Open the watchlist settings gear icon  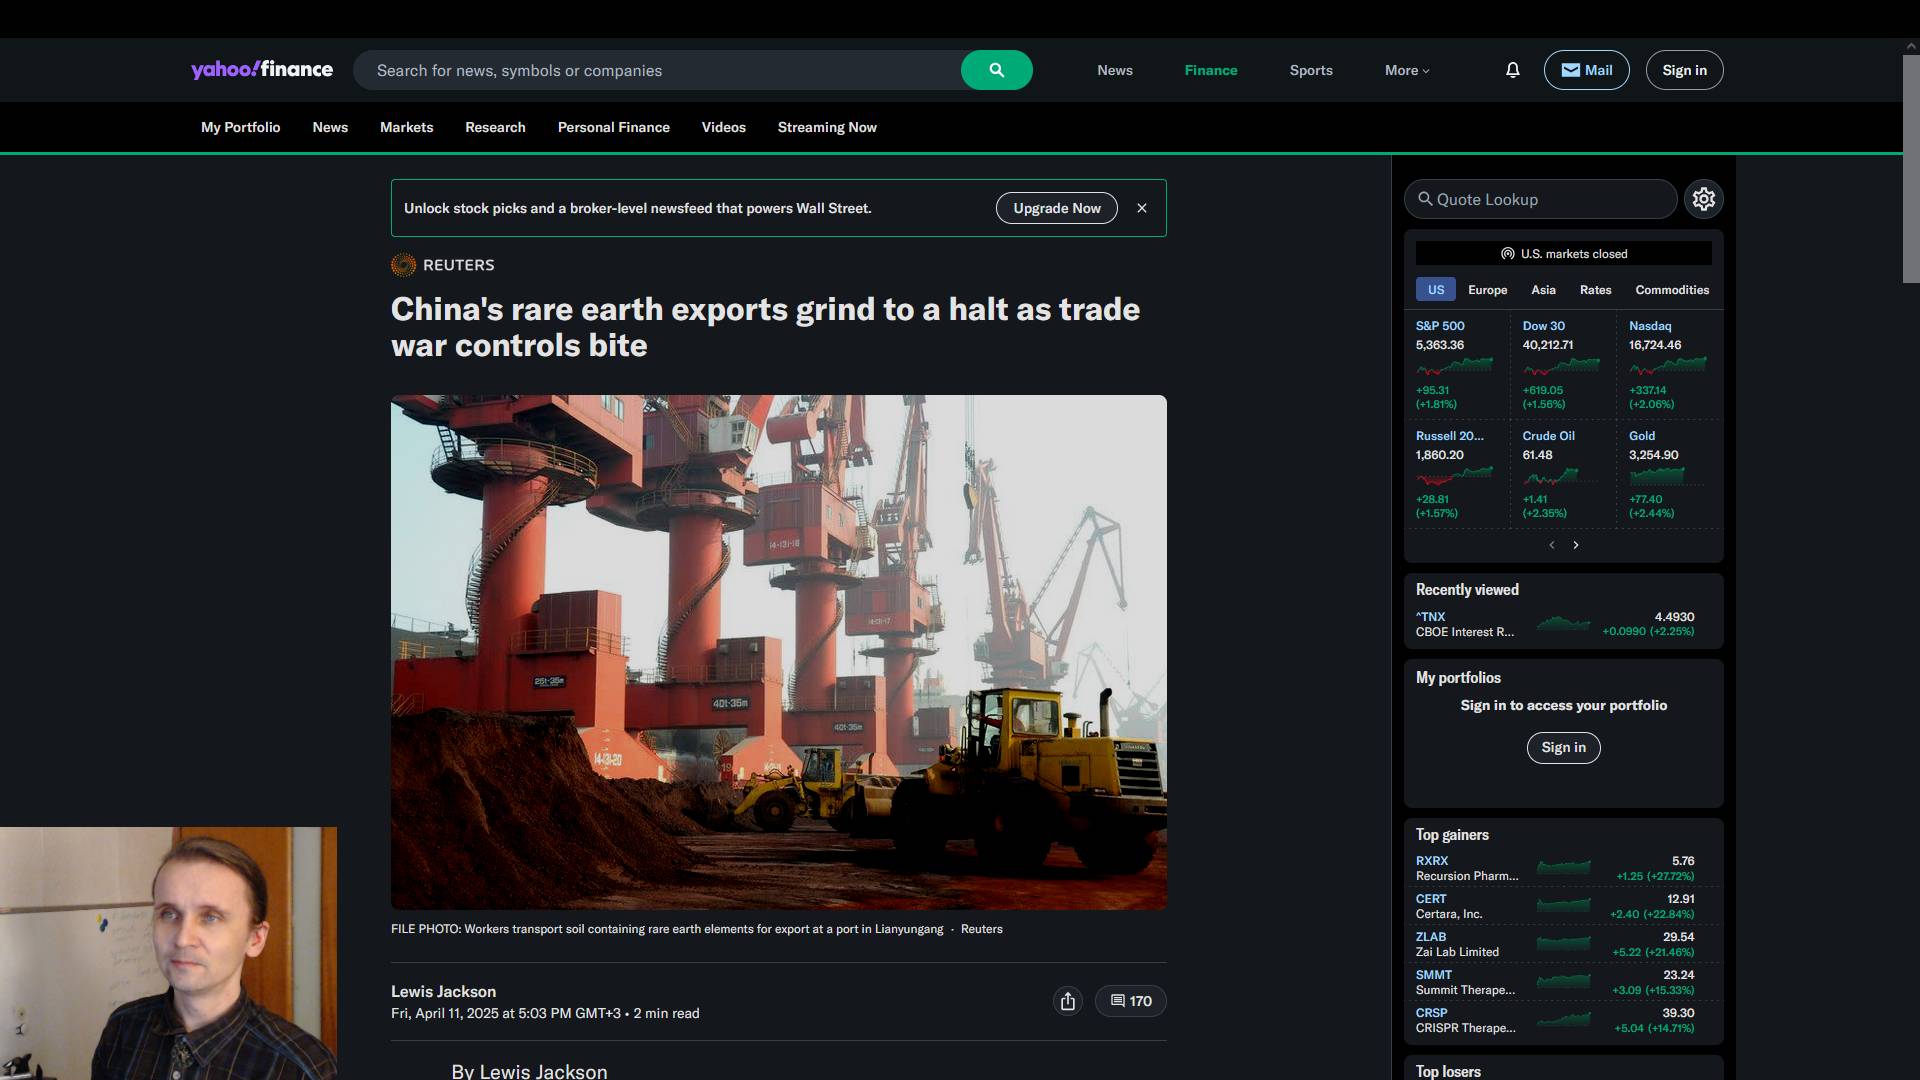(1704, 199)
